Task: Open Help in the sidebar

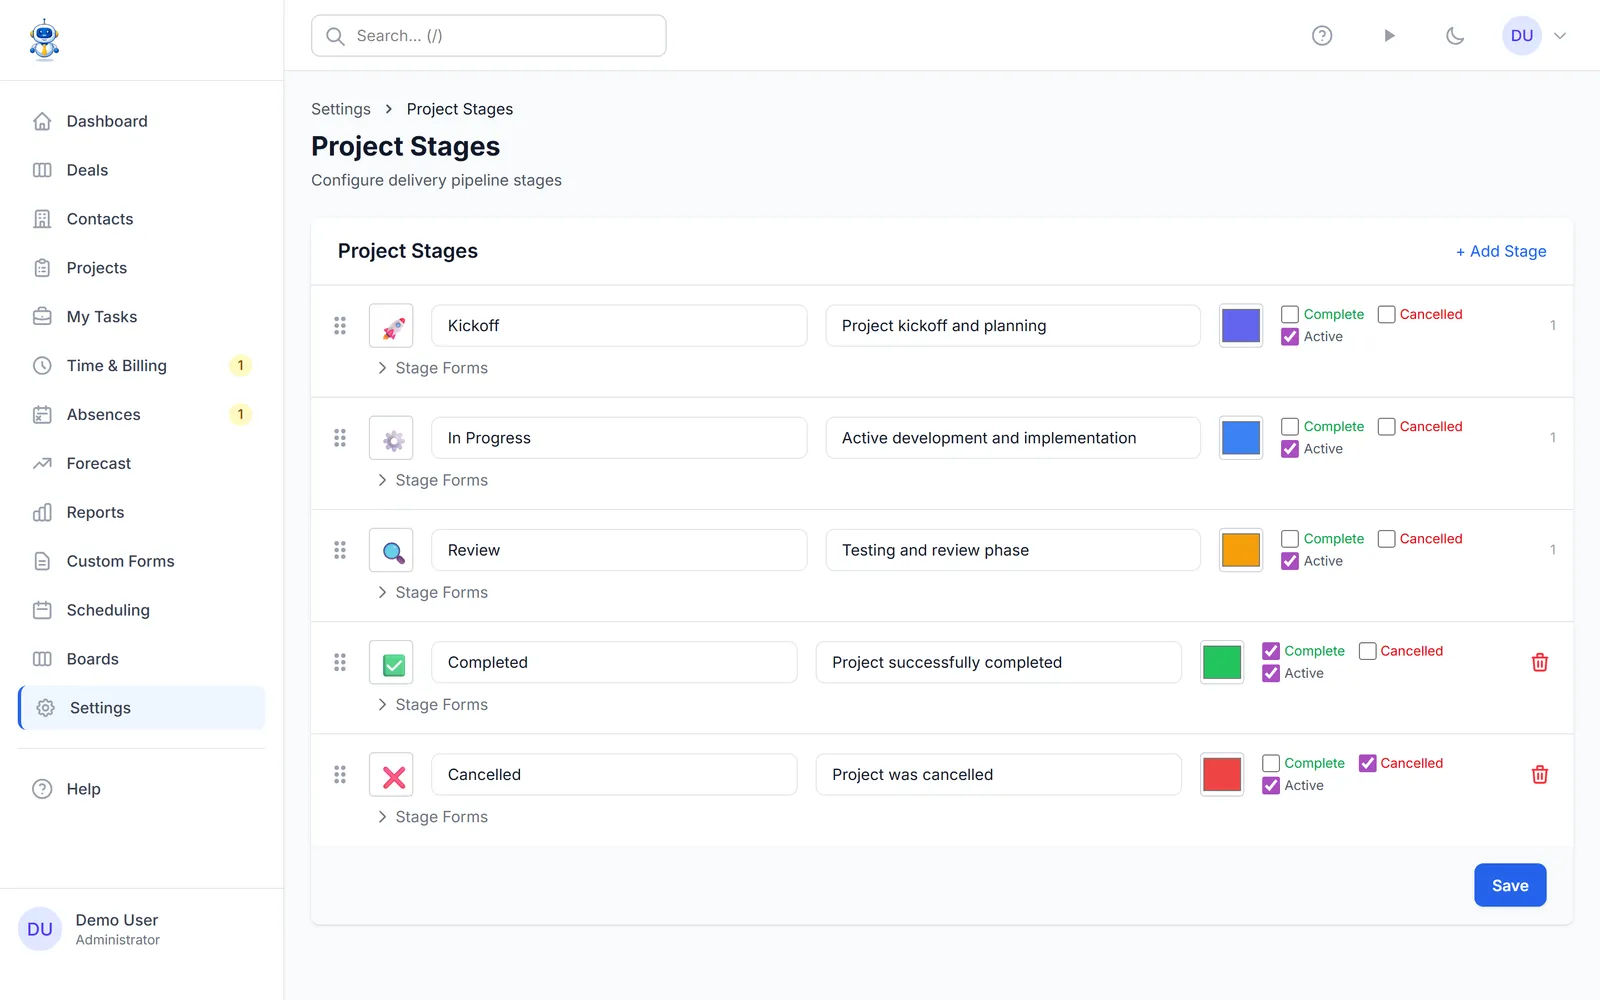Action: (x=141, y=789)
